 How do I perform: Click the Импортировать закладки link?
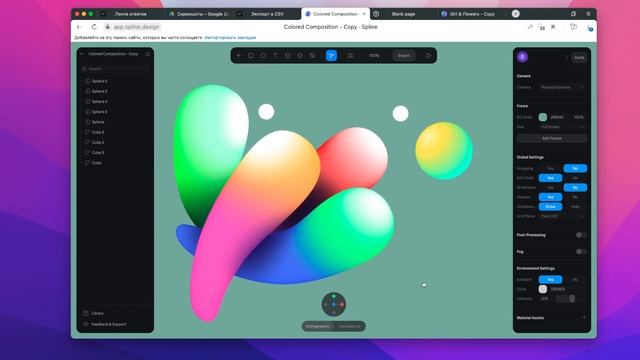click(x=230, y=38)
